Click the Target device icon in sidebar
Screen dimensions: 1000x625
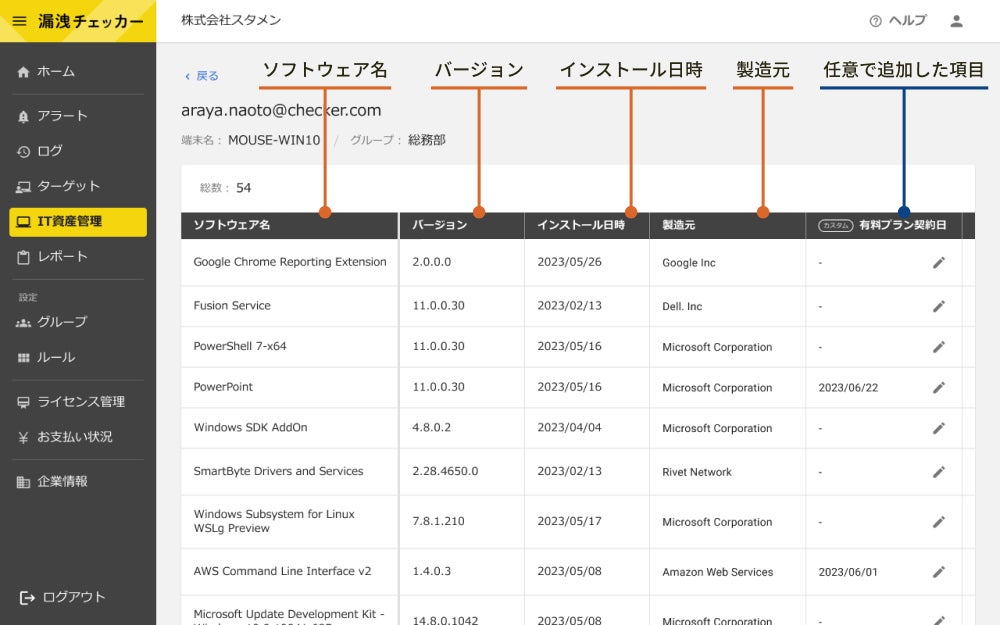pos(24,187)
